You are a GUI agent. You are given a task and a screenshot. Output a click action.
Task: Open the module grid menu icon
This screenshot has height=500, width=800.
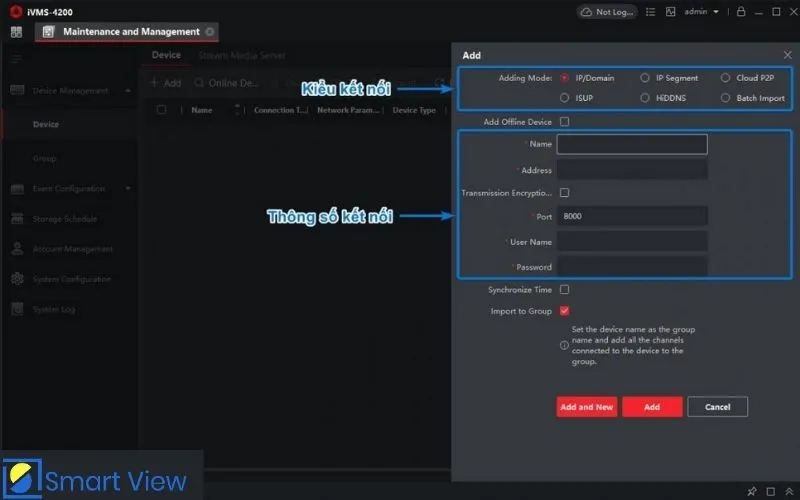tap(16, 32)
